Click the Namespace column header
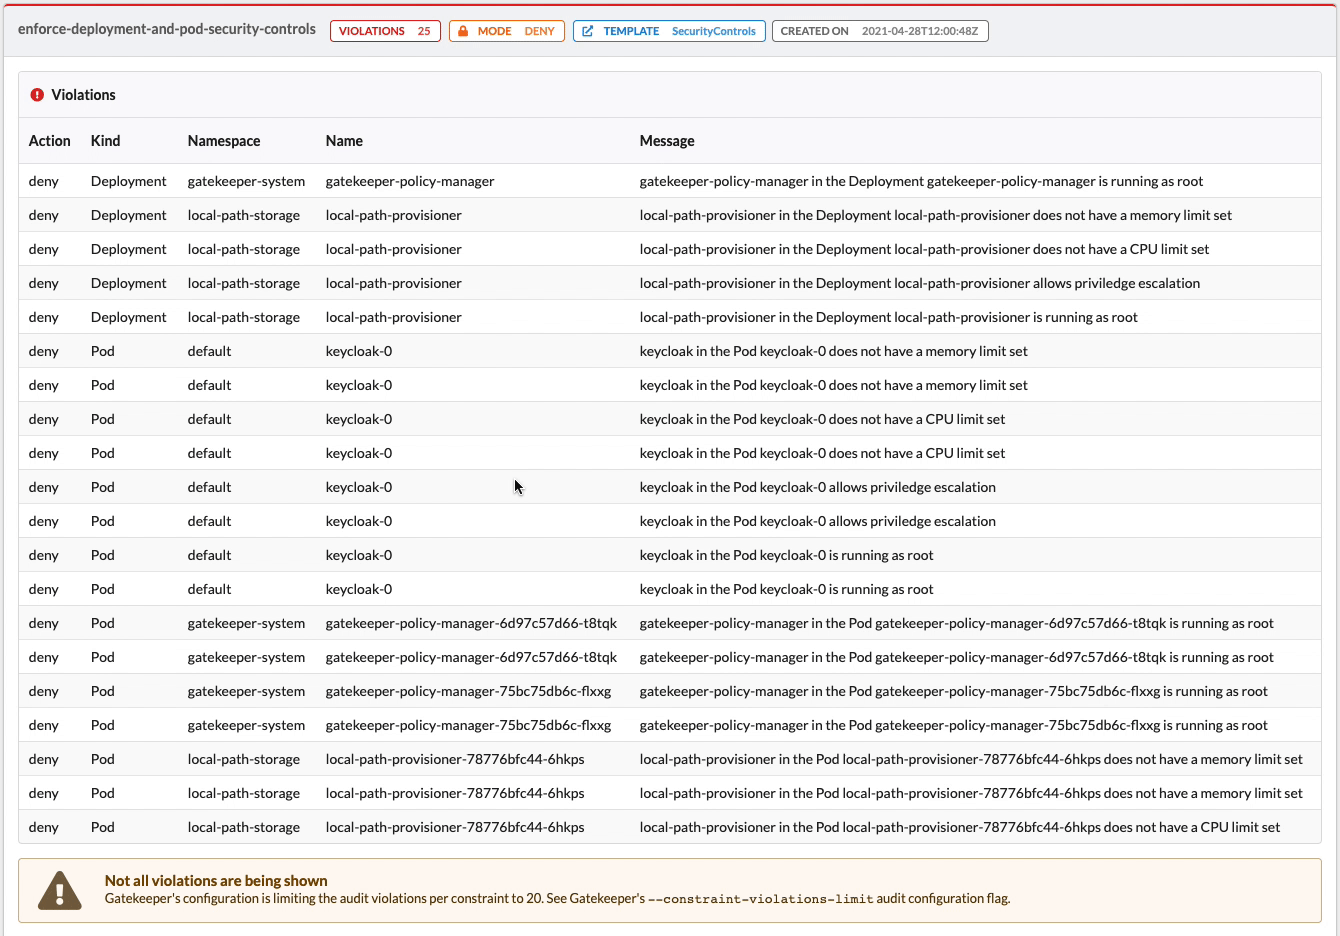The height and width of the screenshot is (936, 1340). point(224,141)
